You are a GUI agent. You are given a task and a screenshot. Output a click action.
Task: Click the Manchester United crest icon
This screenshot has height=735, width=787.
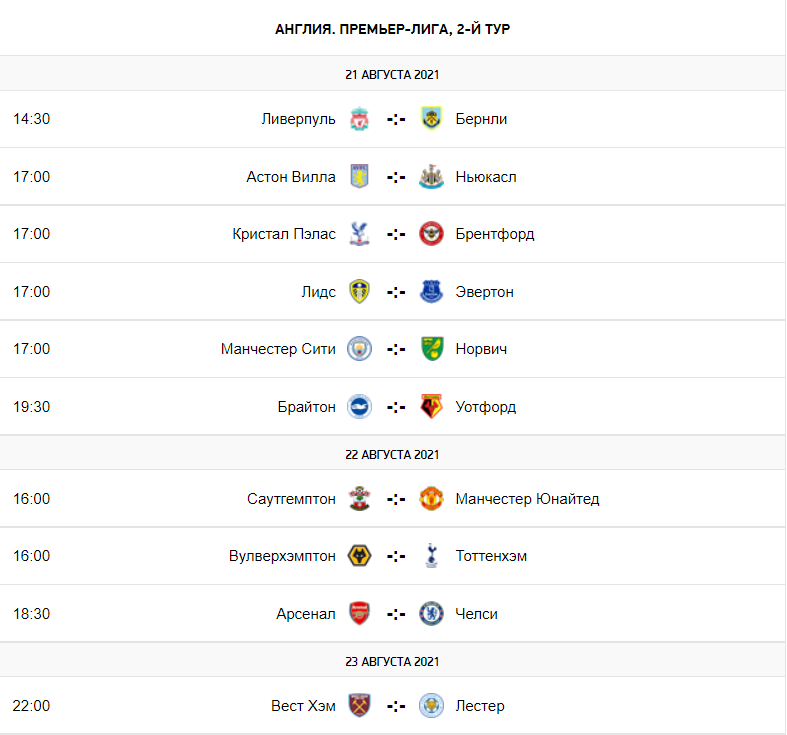click(432, 499)
